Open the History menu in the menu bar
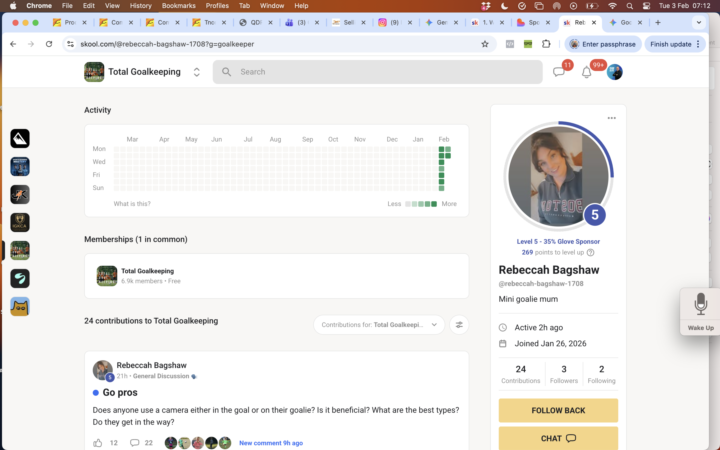 [x=140, y=6]
